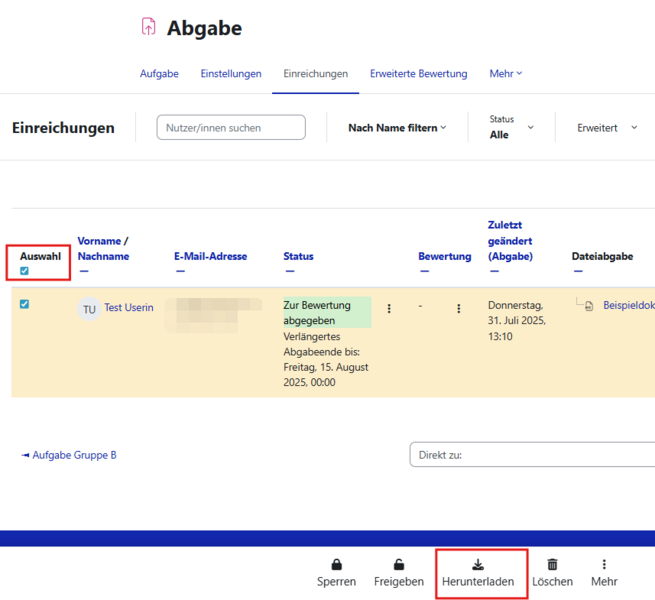The image size is (655, 600).
Task: Open the Mehr three-dot menu in bottom bar
Action: pos(603,565)
